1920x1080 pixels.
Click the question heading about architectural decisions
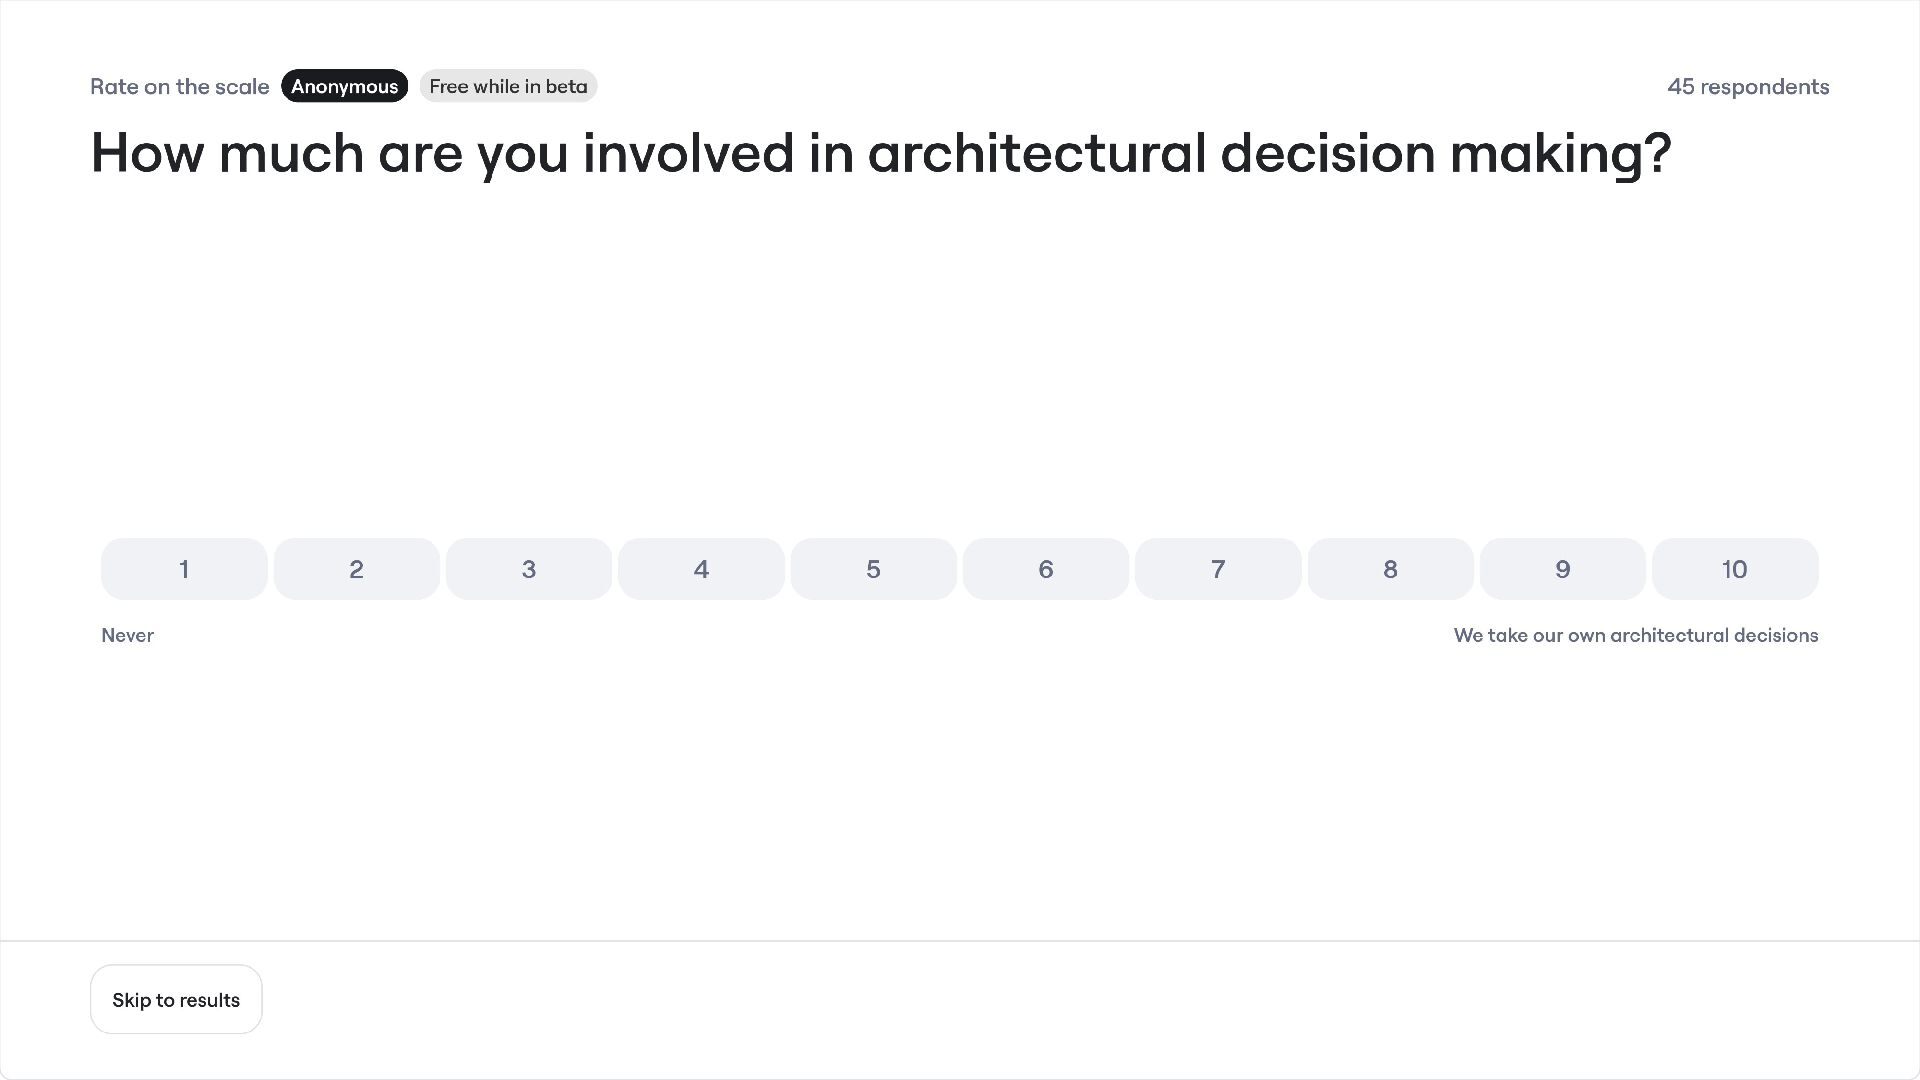880,154
